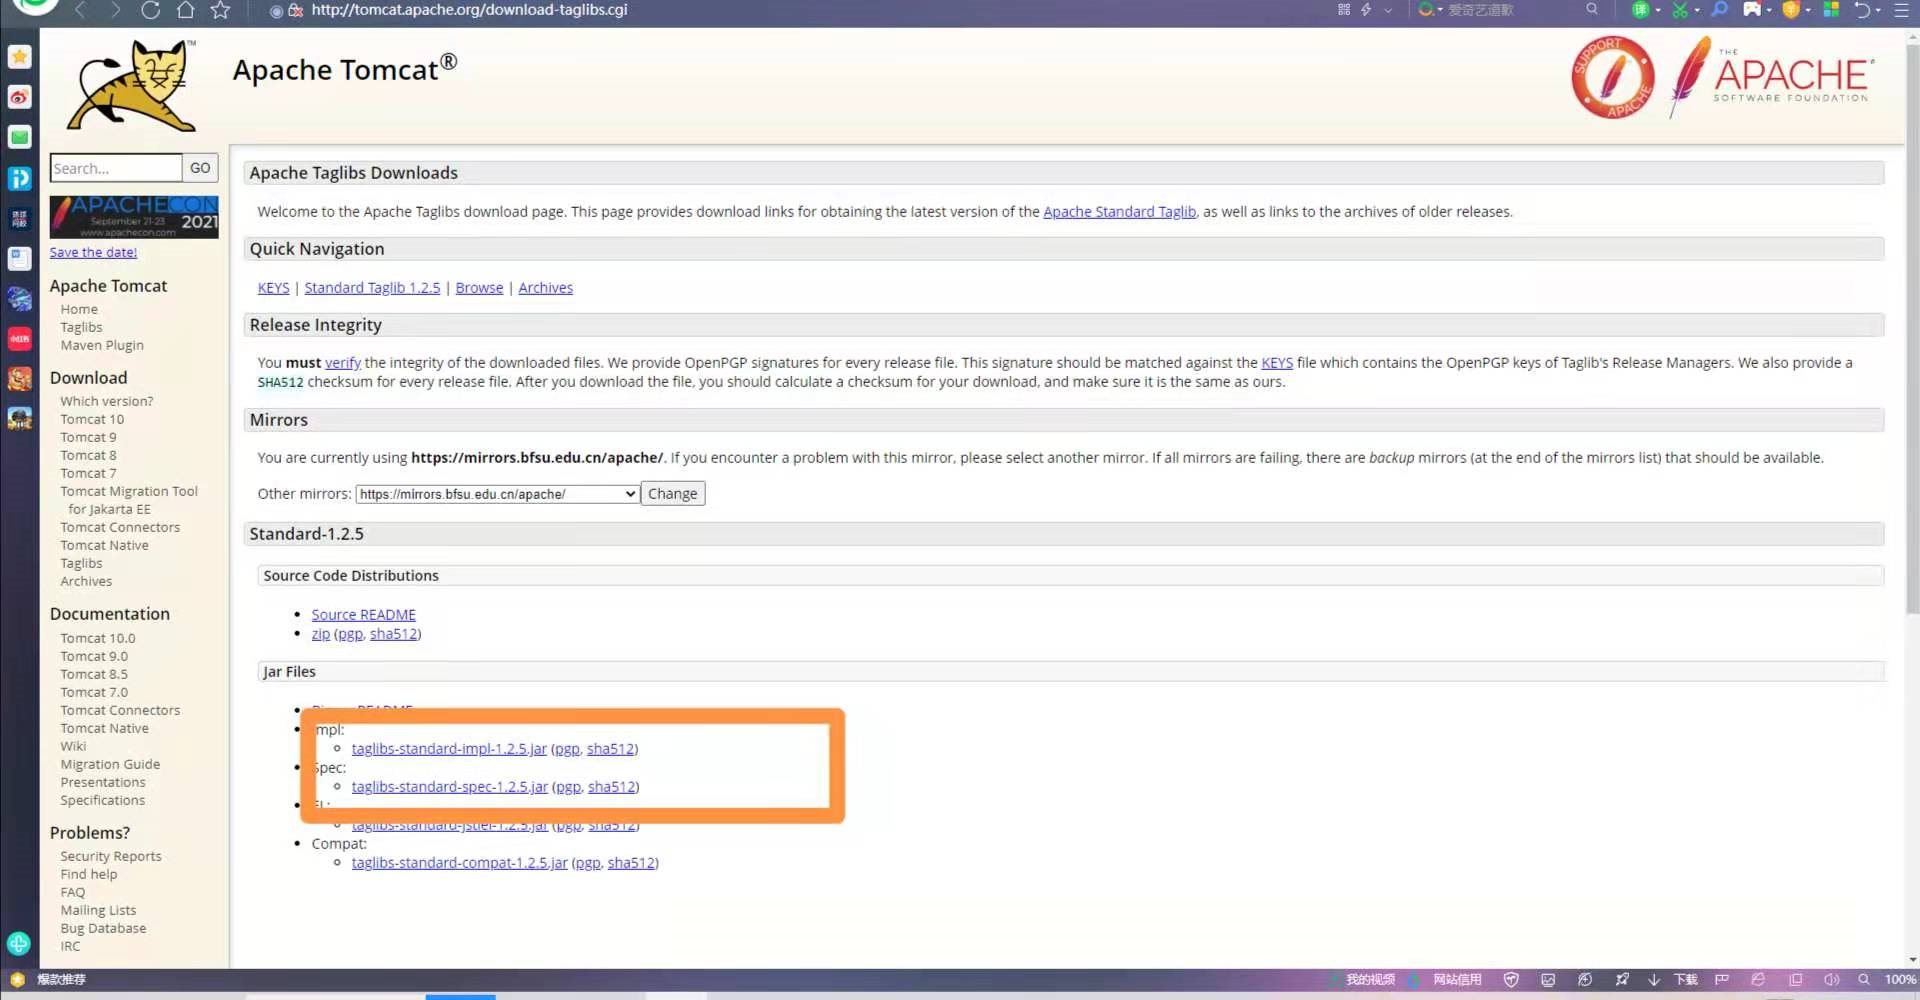Open pgp signature for impl jar

point(567,749)
